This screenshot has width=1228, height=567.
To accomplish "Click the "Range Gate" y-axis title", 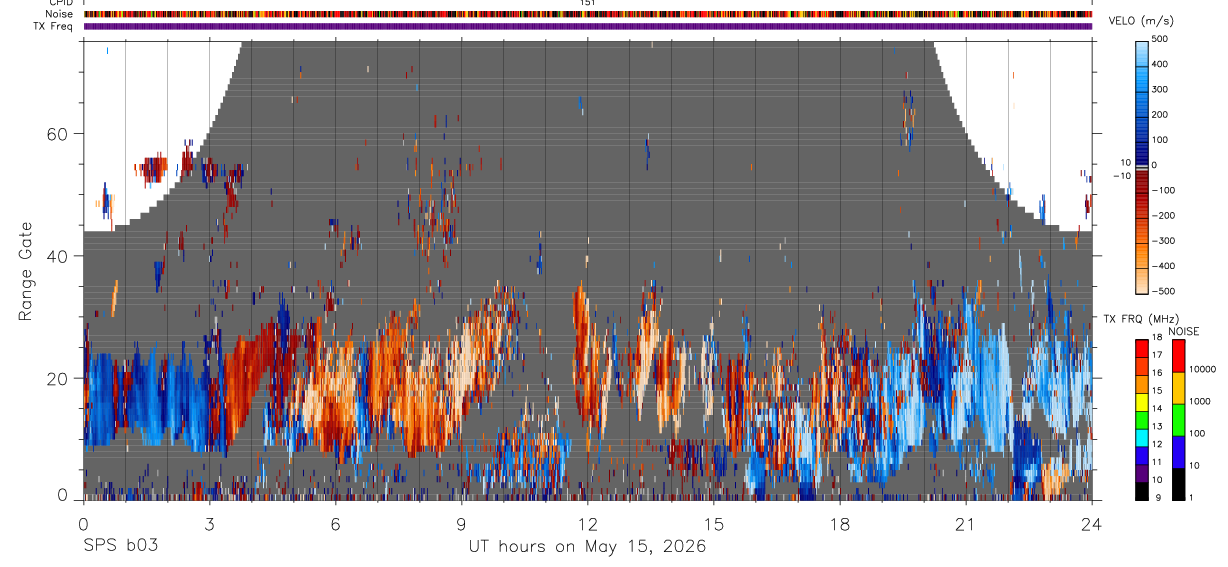I will tap(25, 270).
